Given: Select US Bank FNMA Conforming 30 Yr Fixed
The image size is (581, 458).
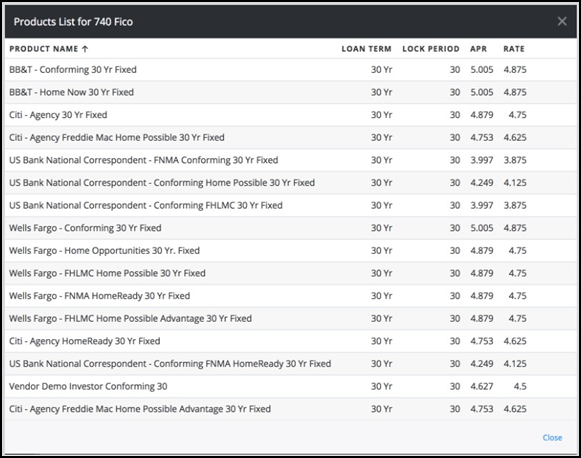Looking at the screenshot, I should point(290,160).
